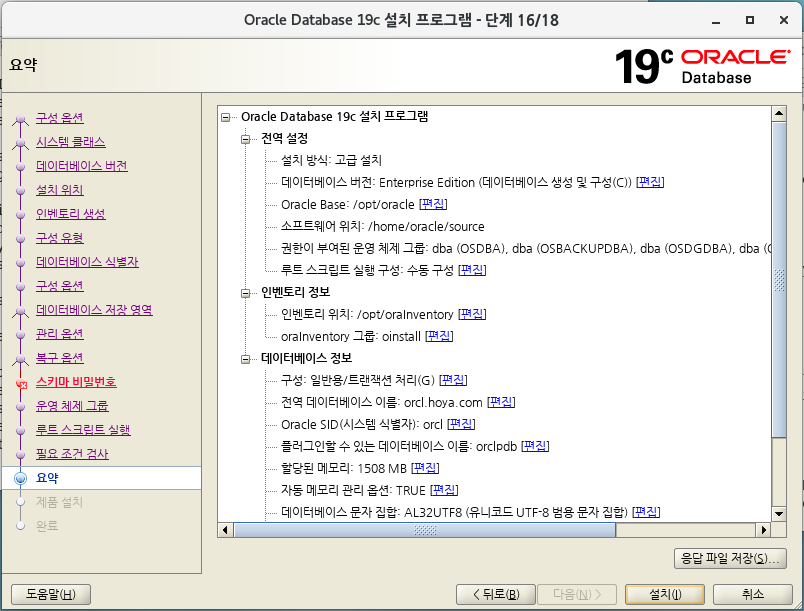Go to the 운영 체제 그룹 step
Screen dimensions: 804x611
tap(72, 406)
